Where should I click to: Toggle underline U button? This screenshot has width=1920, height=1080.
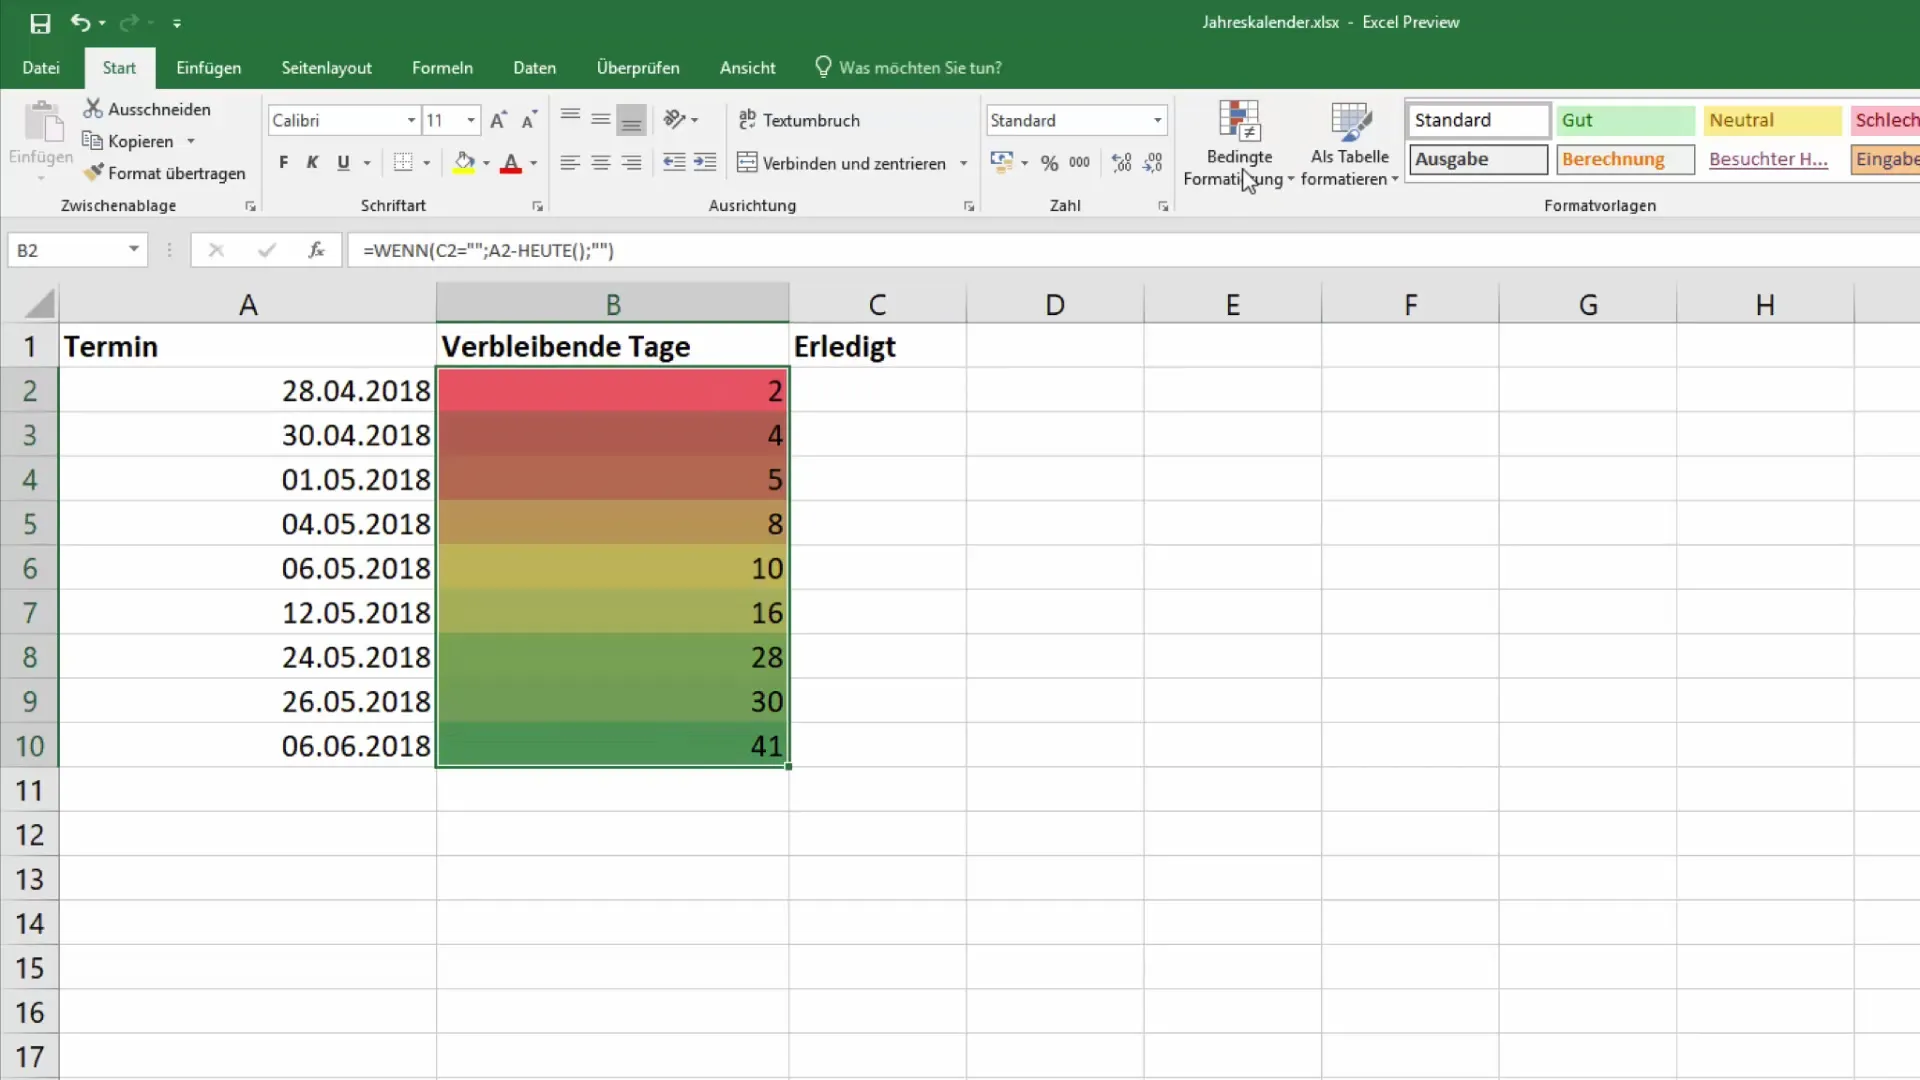click(343, 163)
